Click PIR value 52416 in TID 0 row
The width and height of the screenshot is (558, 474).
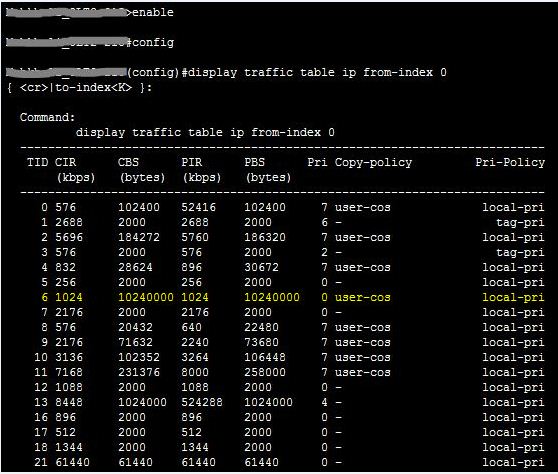199,207
